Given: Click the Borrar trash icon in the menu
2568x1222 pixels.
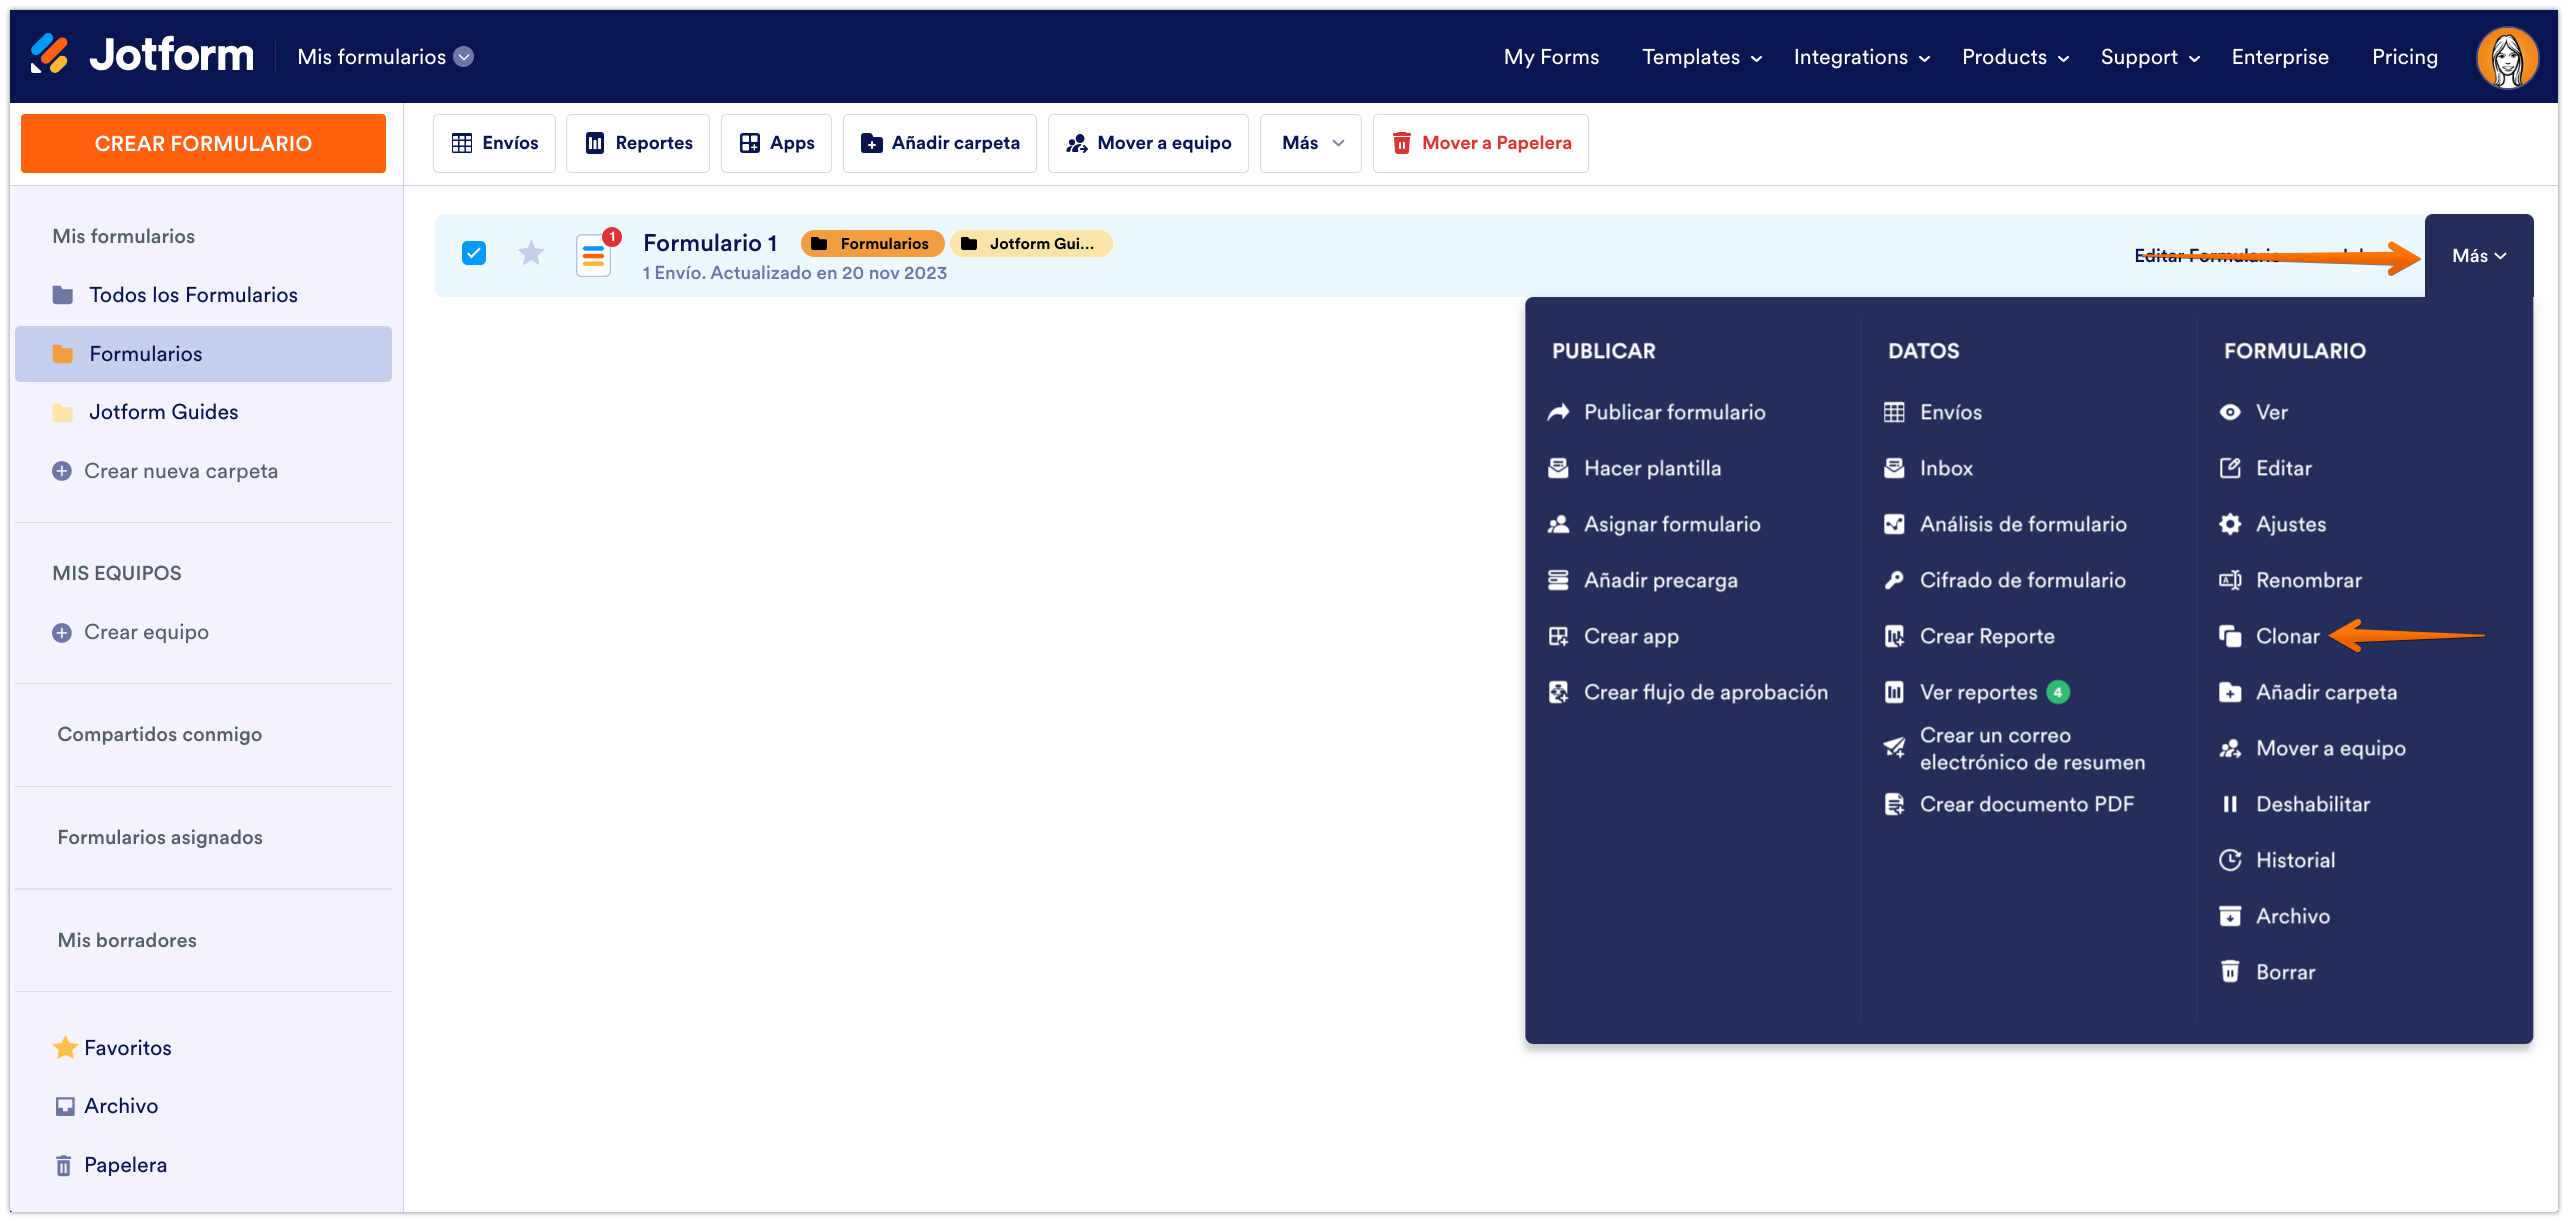Looking at the screenshot, I should coord(2230,972).
